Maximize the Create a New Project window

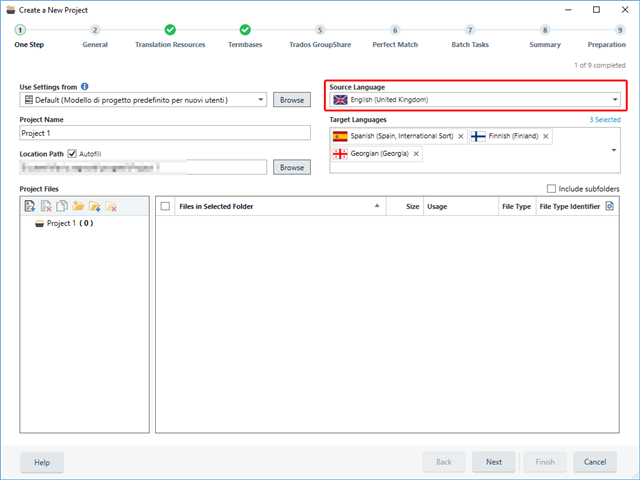click(x=596, y=9)
